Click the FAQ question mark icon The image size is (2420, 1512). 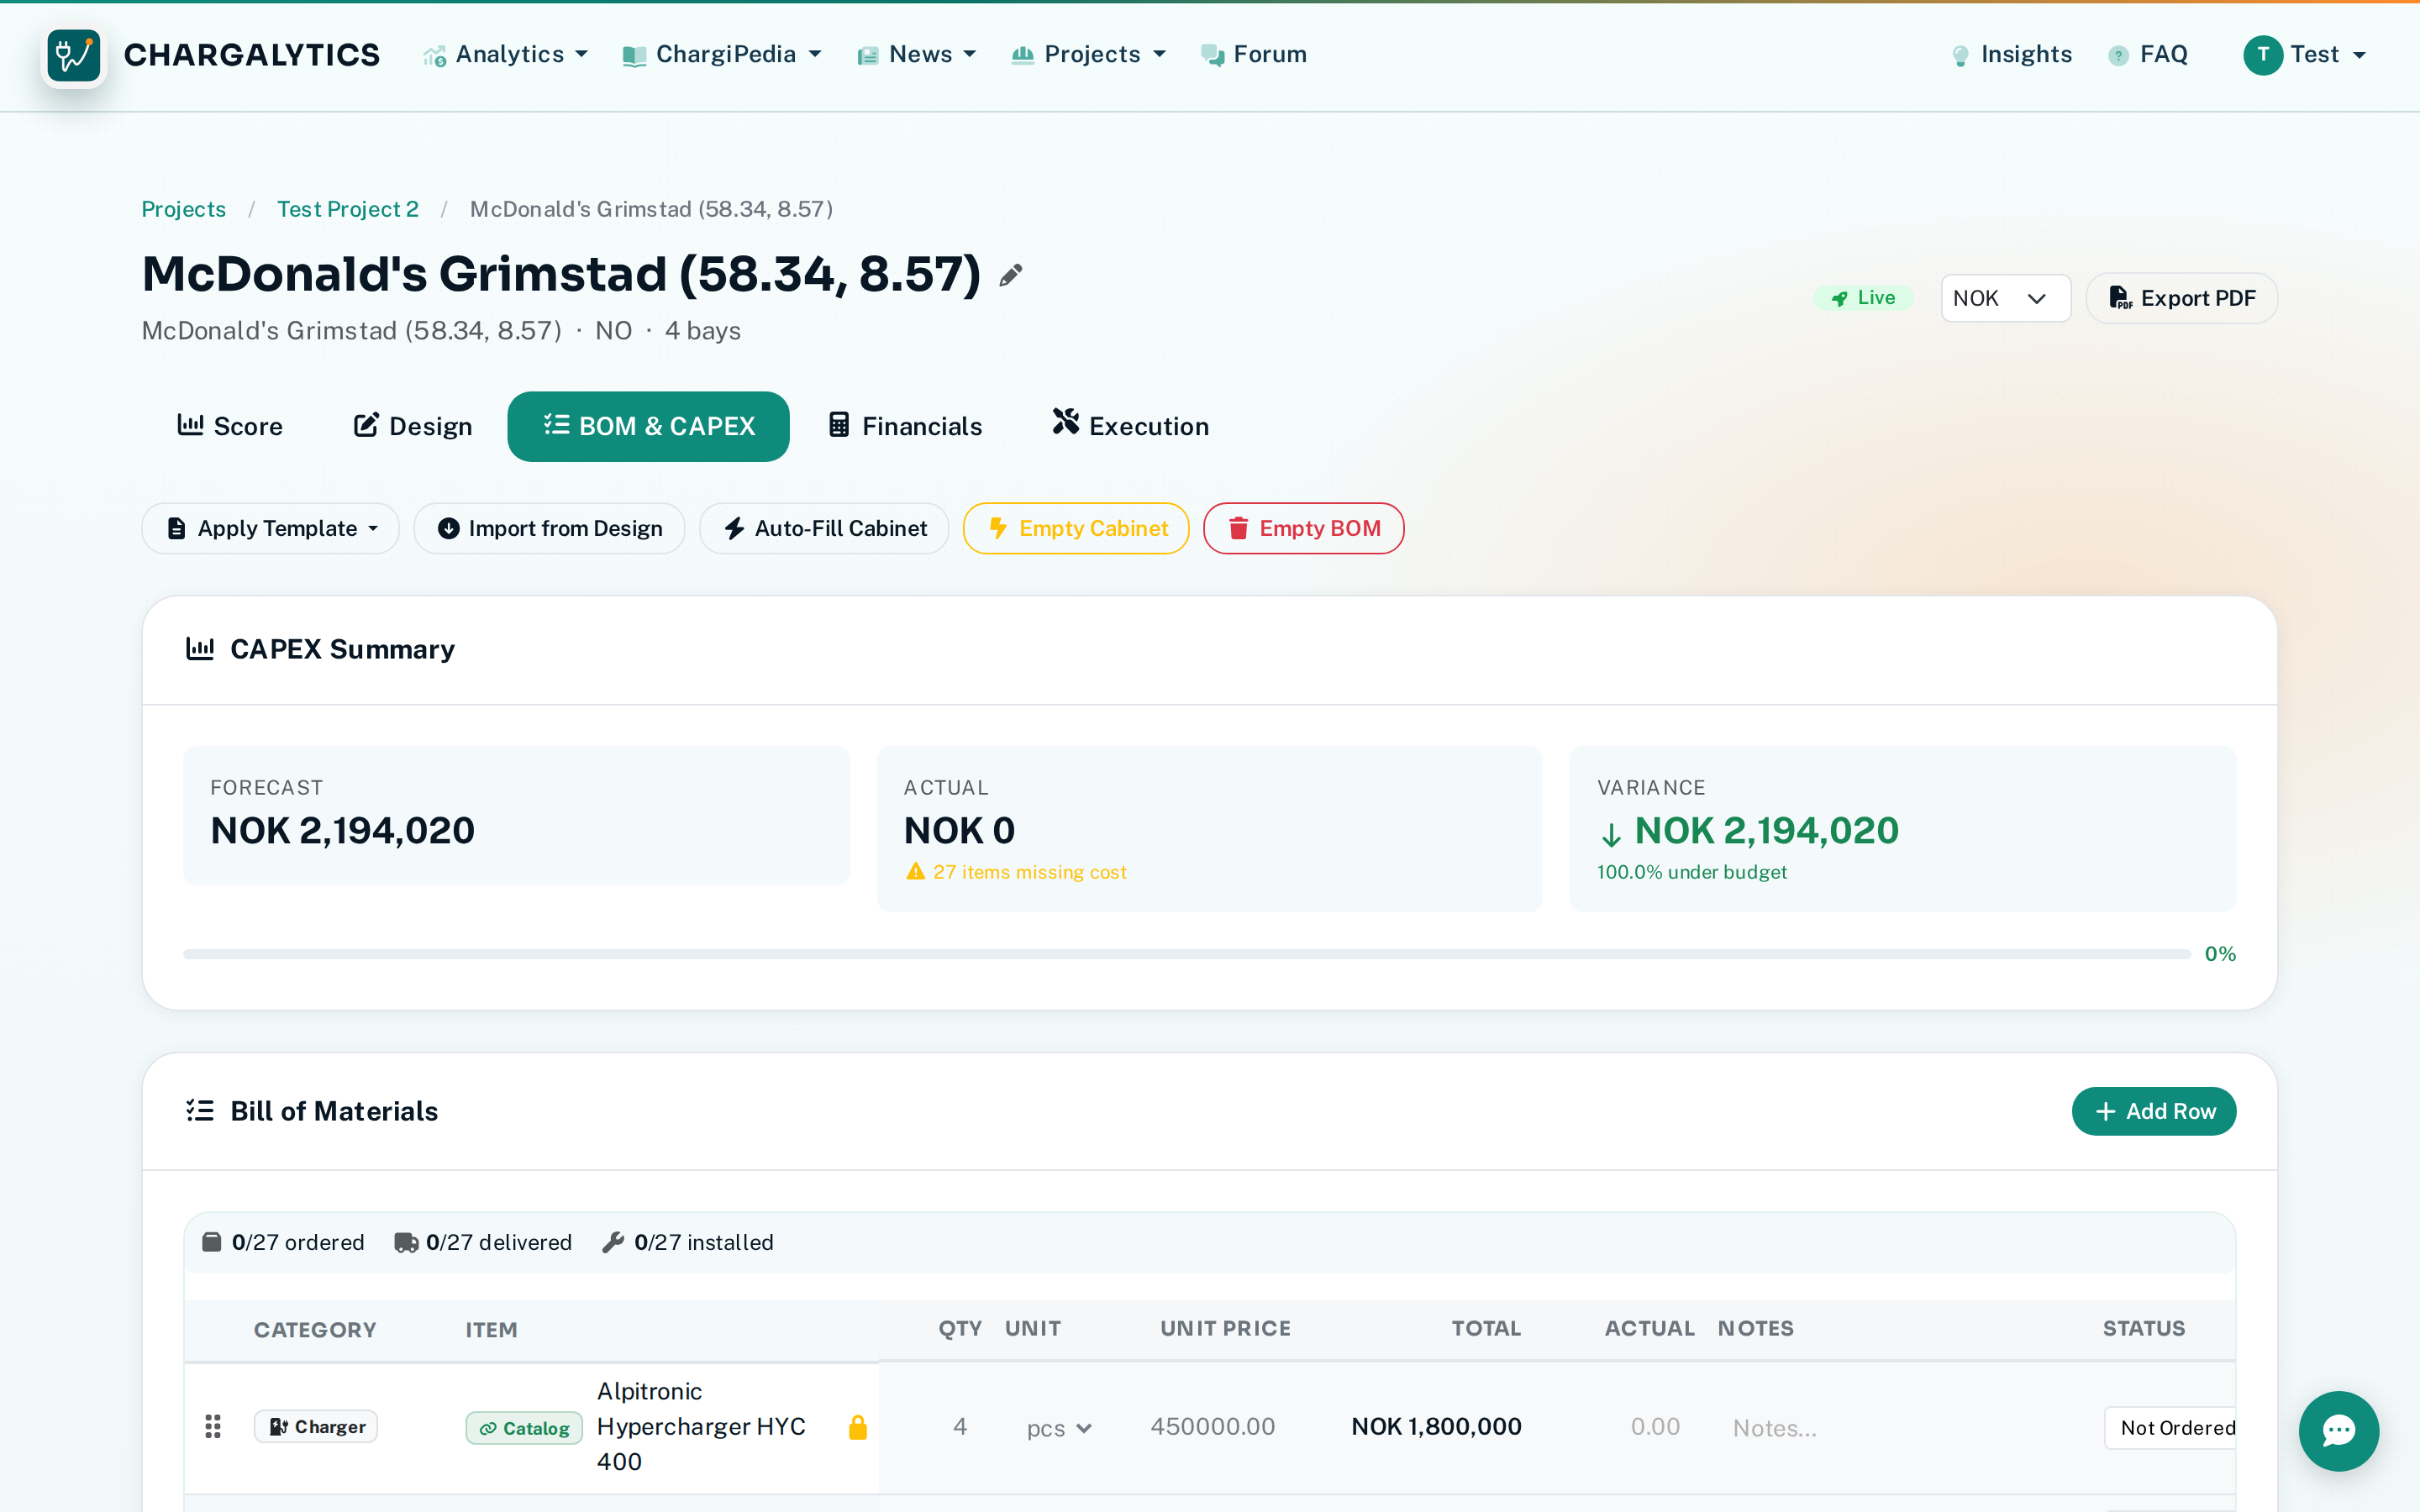click(x=2118, y=56)
